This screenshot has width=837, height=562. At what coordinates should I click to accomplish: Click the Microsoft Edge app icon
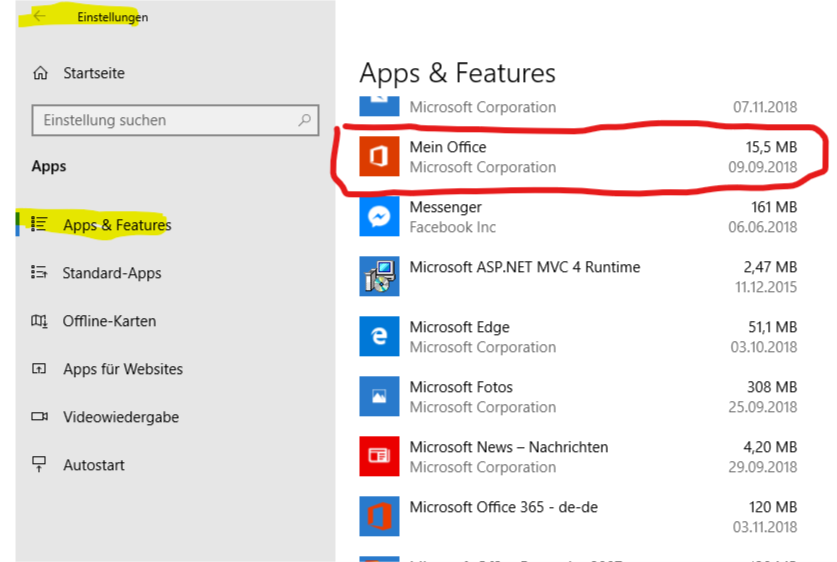pyautogui.click(x=379, y=336)
